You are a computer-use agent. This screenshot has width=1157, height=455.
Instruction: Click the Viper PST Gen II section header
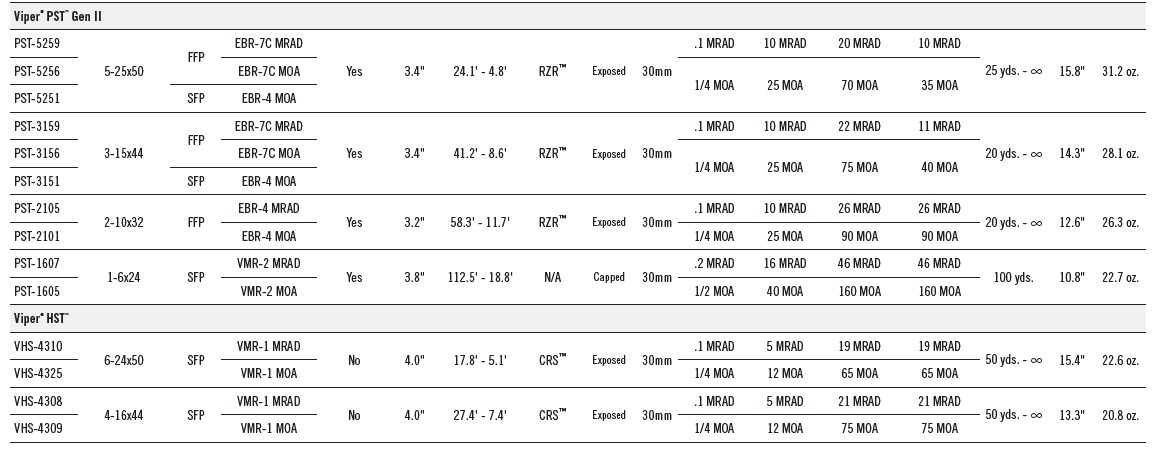pos(58,15)
